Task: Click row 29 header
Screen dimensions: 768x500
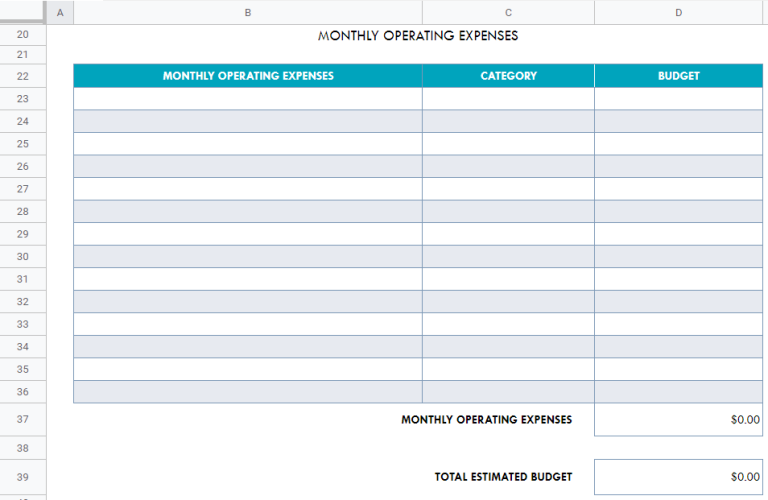Action: point(23,234)
